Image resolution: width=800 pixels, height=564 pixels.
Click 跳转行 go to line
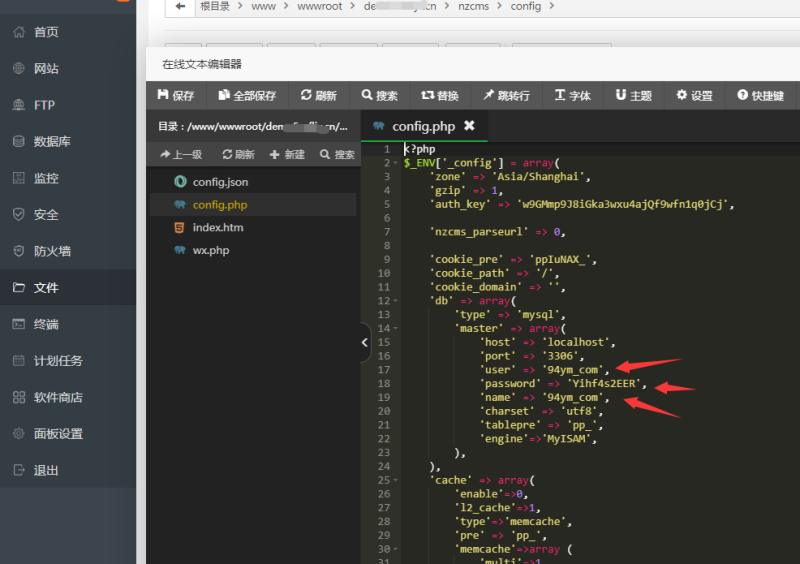[x=507, y=95]
